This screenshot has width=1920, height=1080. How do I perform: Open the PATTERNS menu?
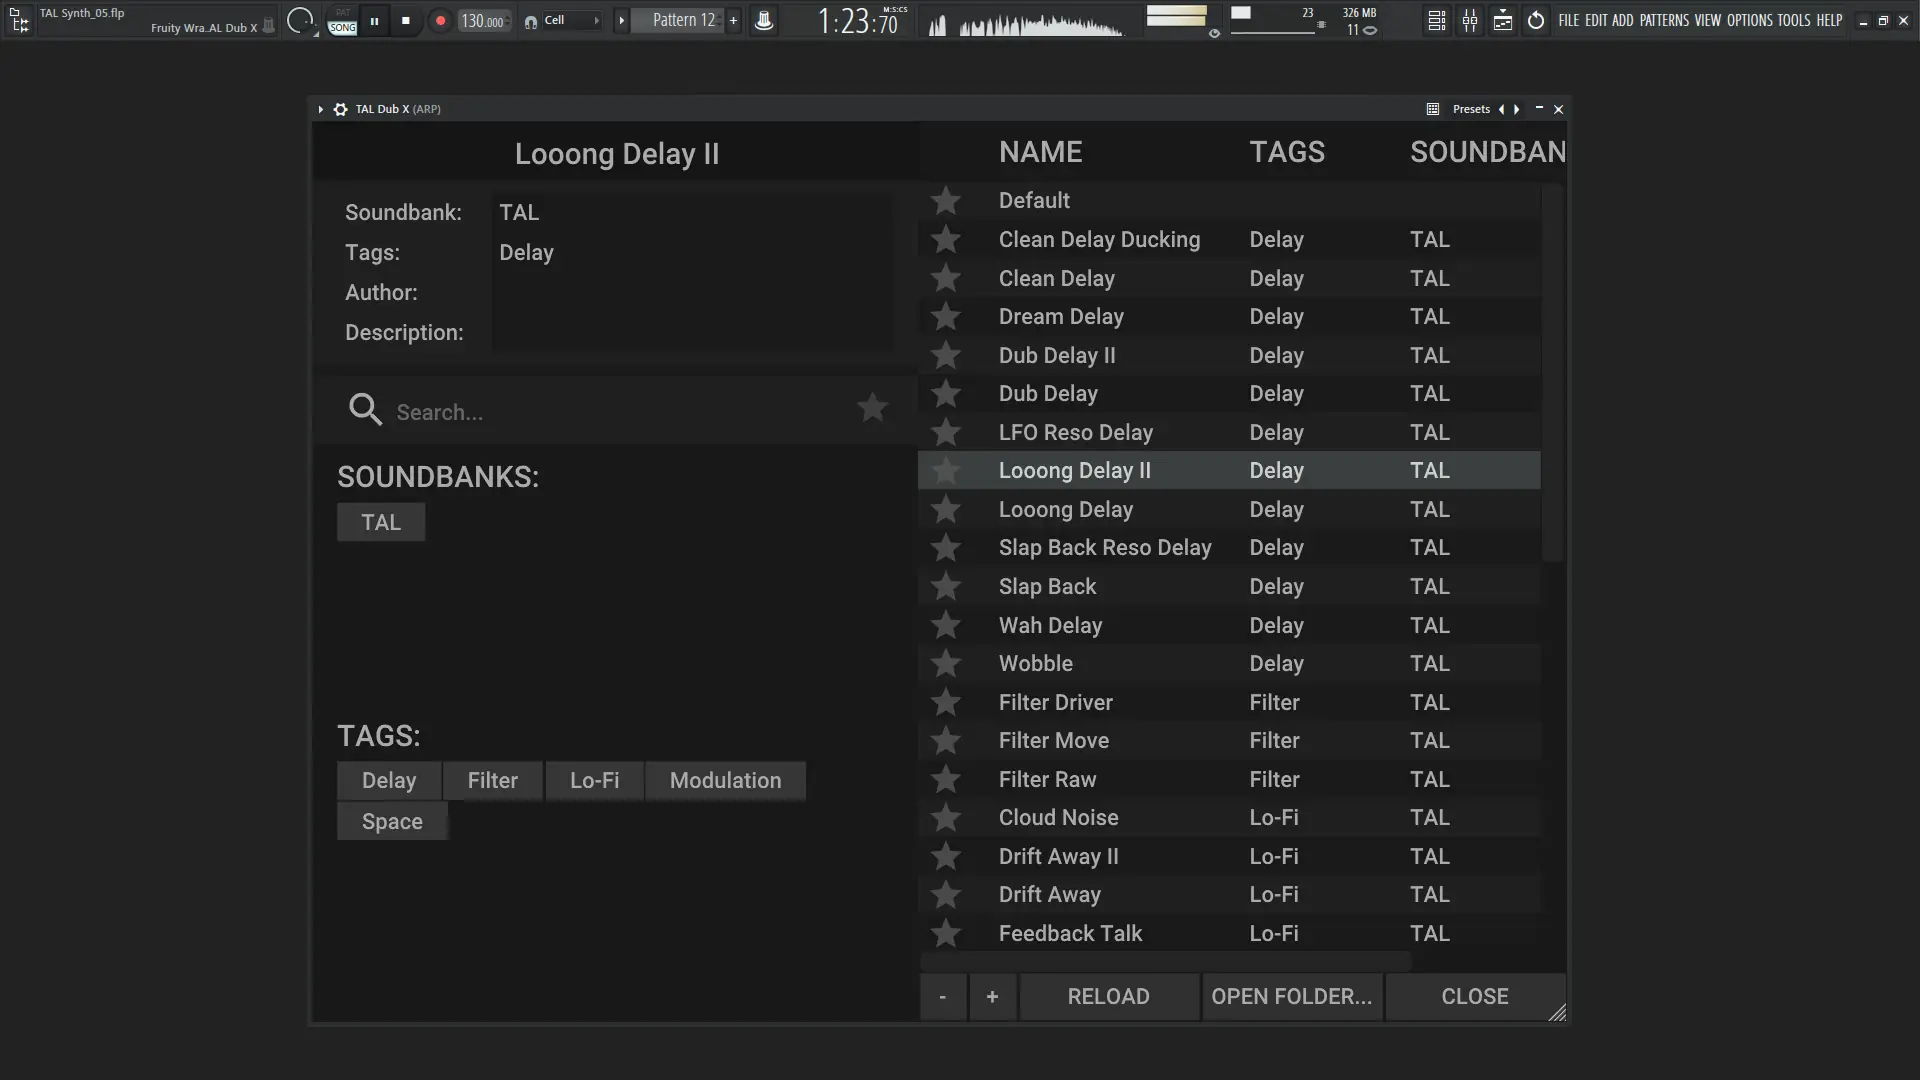1664,20
